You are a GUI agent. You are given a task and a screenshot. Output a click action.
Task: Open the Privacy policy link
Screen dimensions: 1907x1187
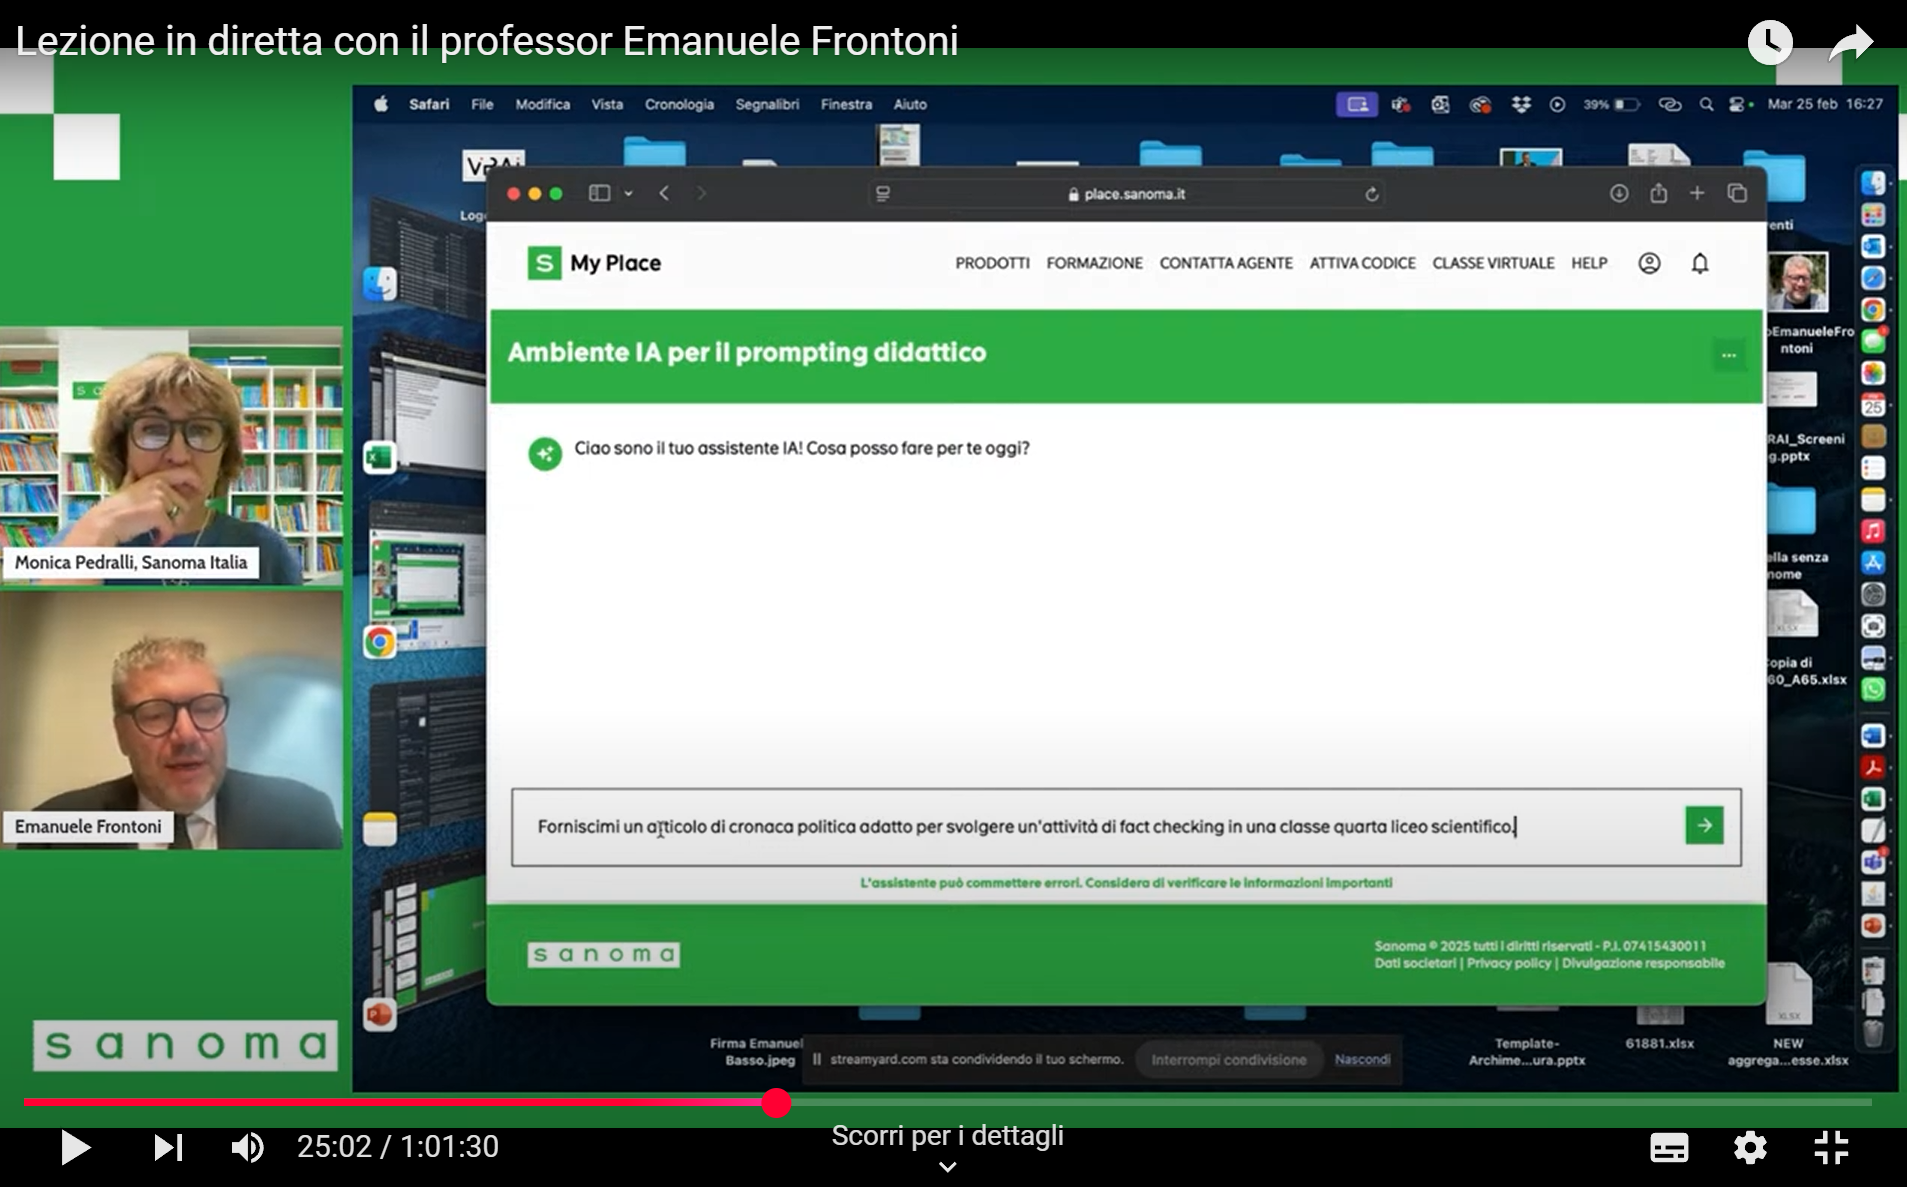1509,963
